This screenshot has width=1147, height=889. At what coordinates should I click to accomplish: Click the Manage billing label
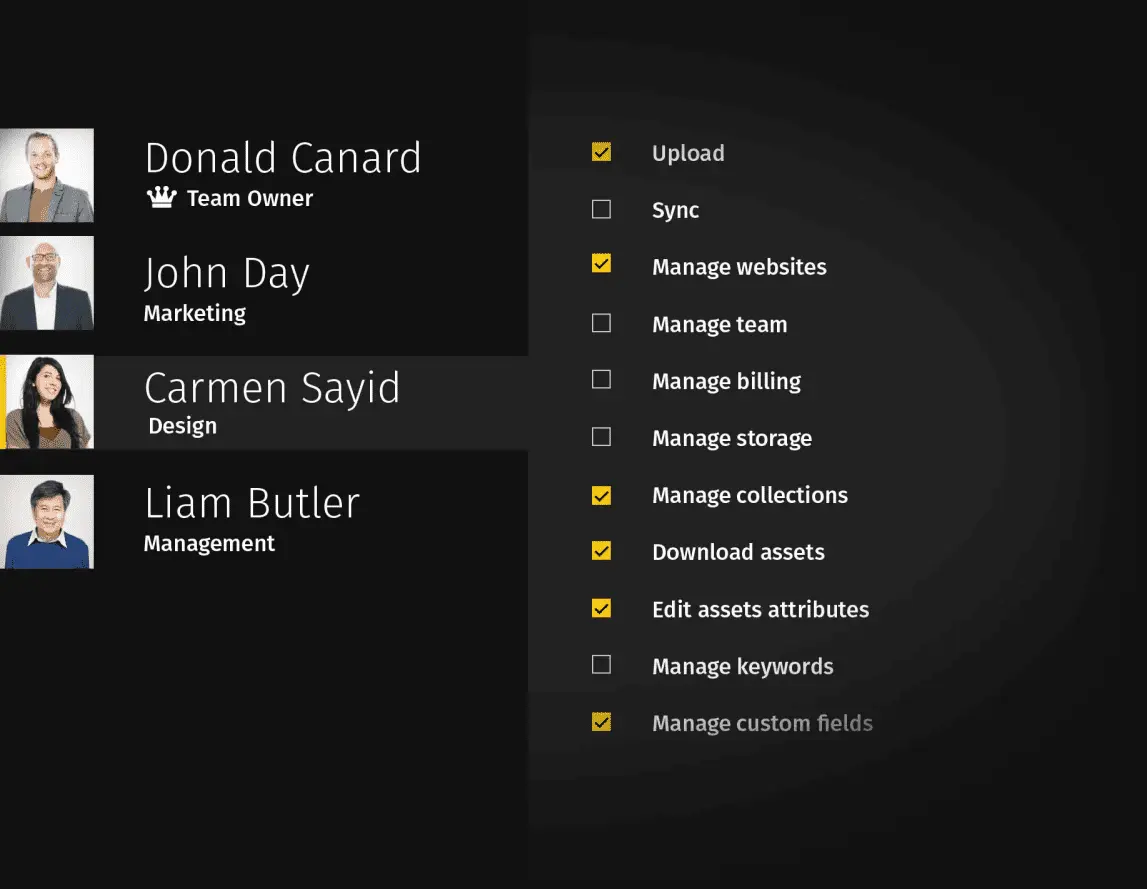pyautogui.click(x=726, y=381)
